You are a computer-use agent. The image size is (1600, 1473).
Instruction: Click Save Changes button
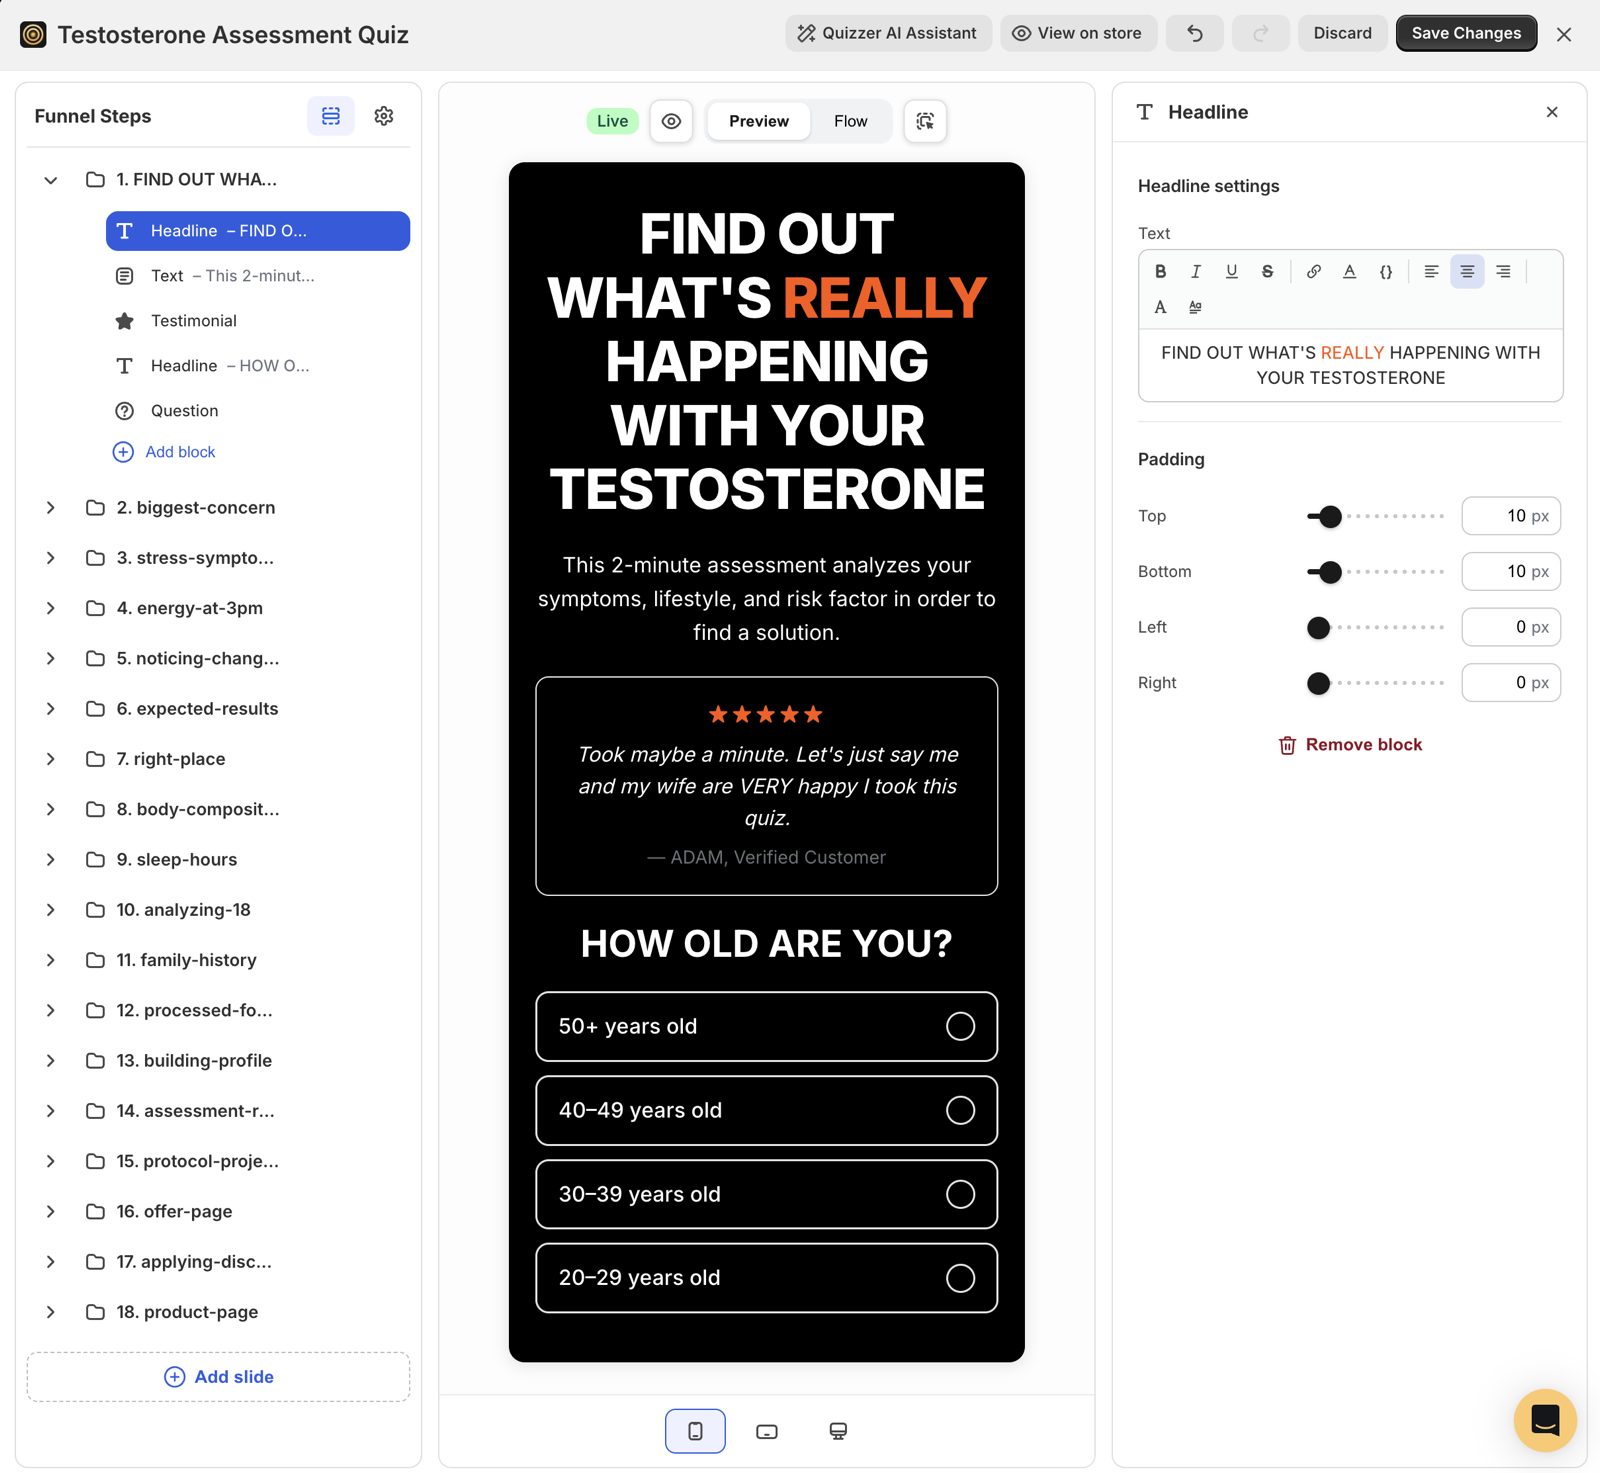coord(1466,33)
